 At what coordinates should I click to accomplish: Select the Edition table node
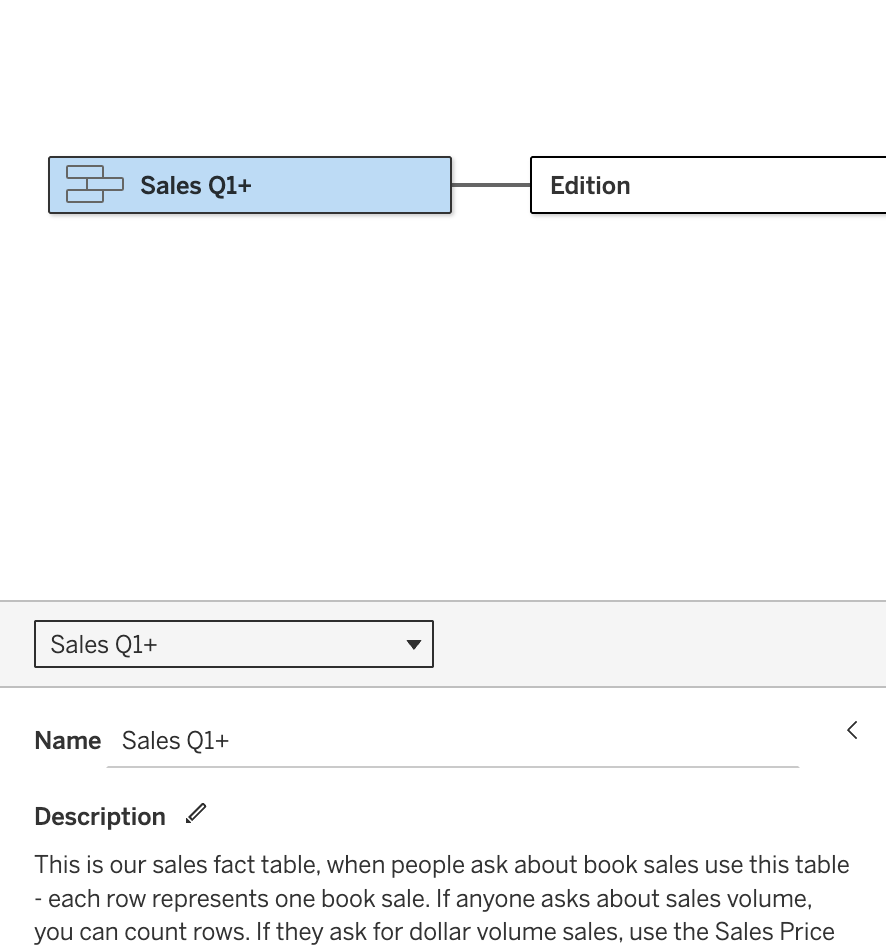(x=708, y=185)
